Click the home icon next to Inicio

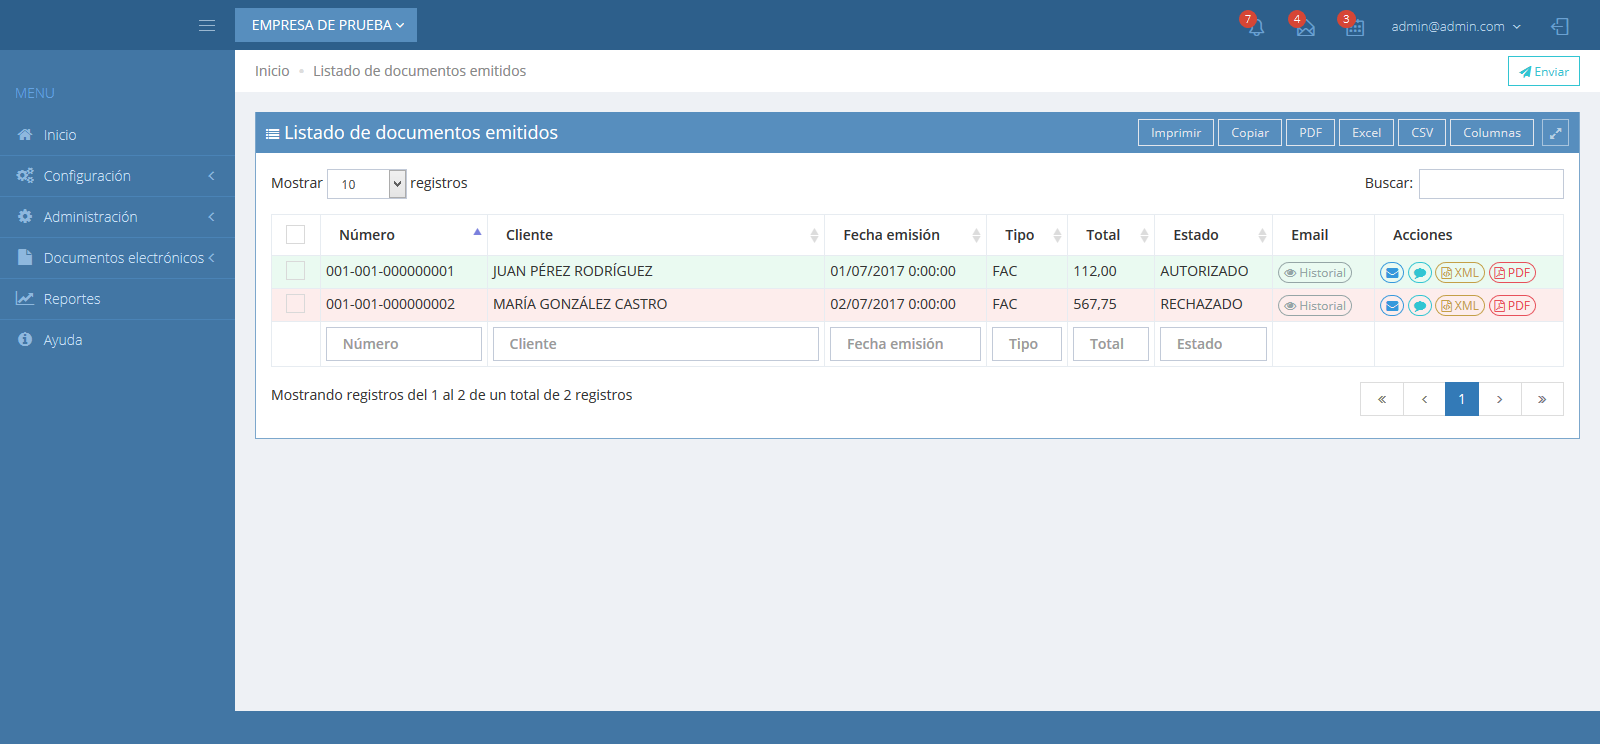[x=25, y=134]
